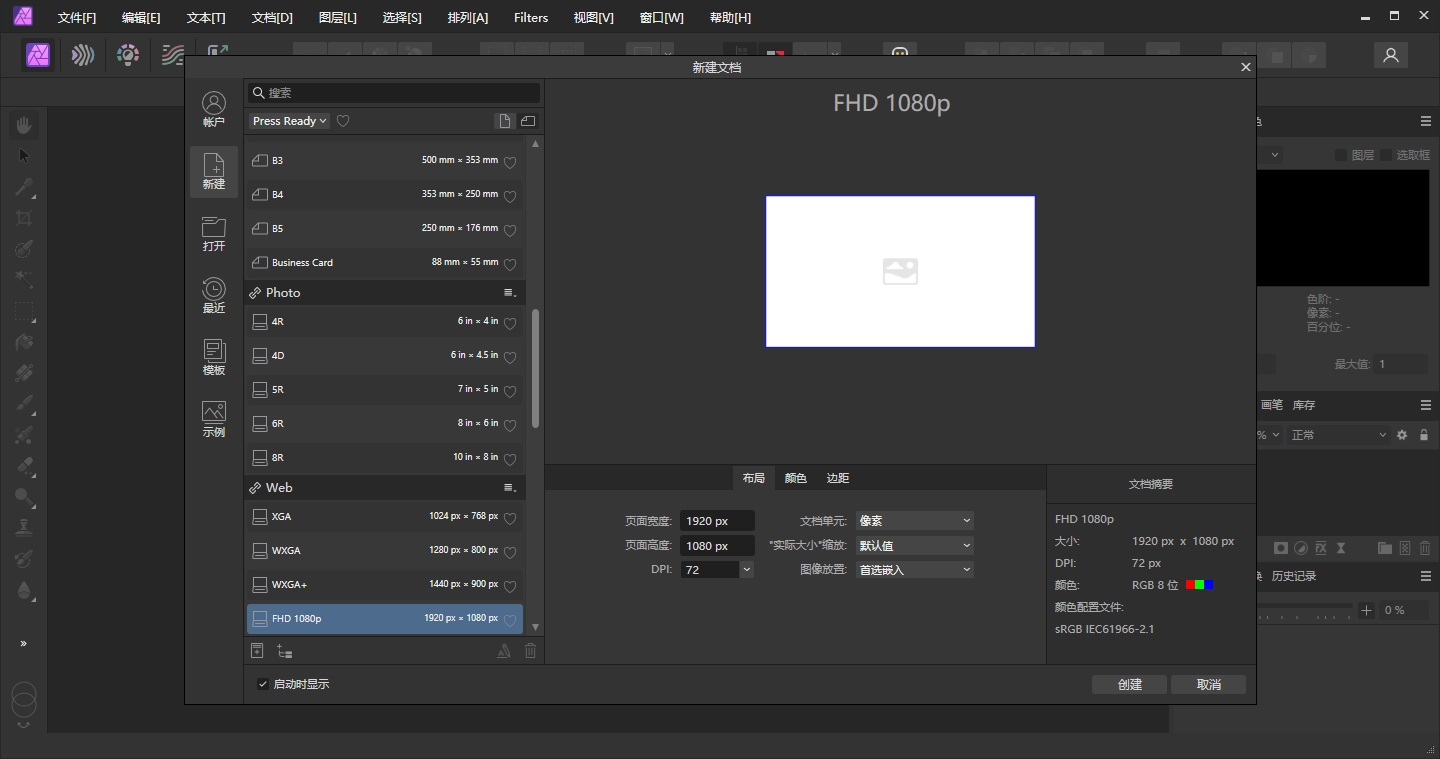Select the Color Picker tool
The width and height of the screenshot is (1440, 759).
[24, 187]
